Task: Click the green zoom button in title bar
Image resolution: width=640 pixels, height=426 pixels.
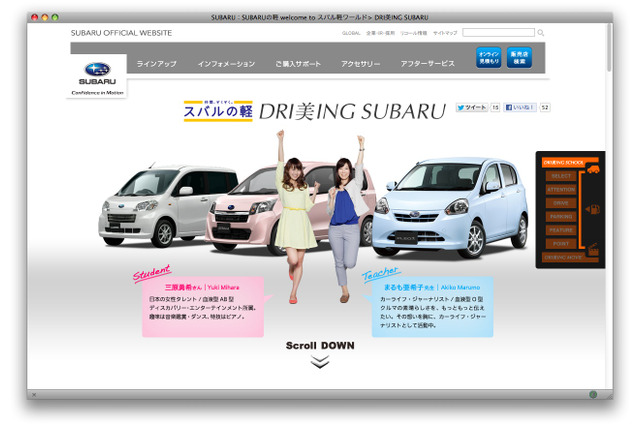Action: click(55, 17)
